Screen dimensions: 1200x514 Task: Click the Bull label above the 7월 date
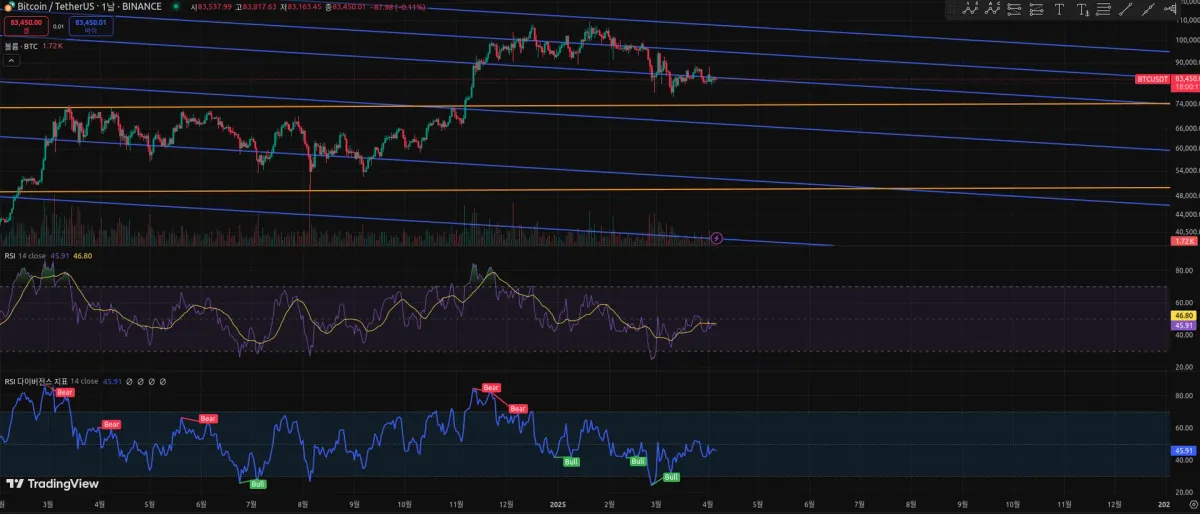[258, 484]
